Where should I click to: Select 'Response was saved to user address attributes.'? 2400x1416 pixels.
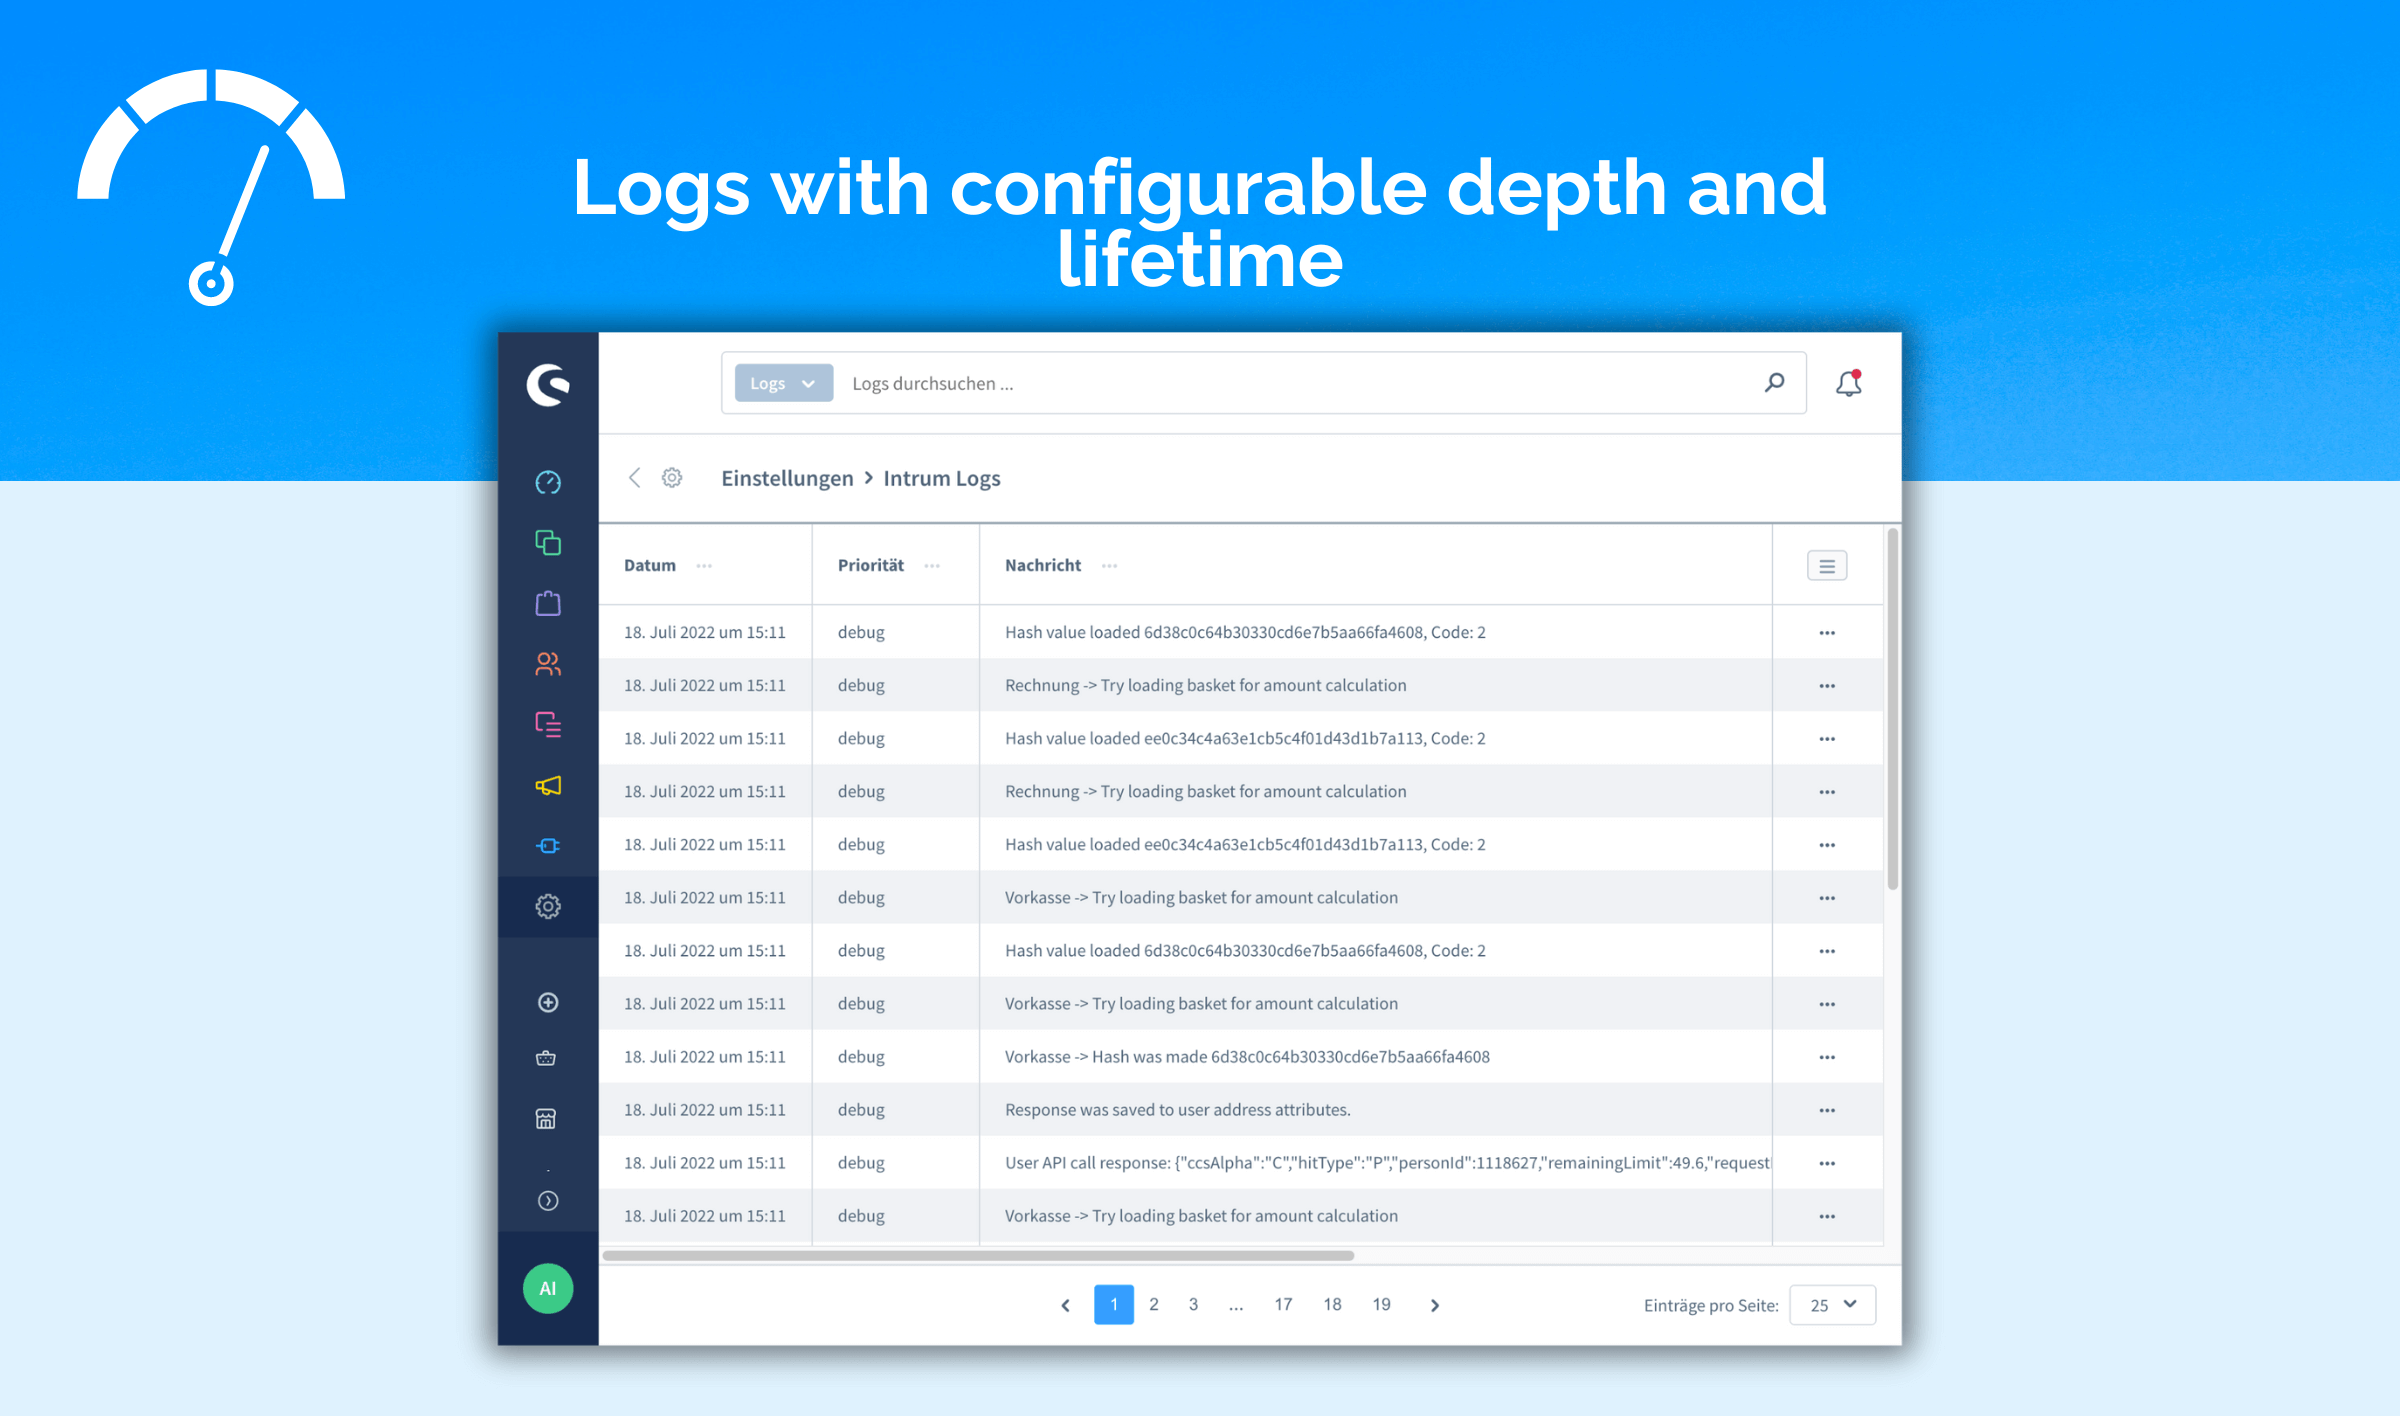tap(1178, 1109)
